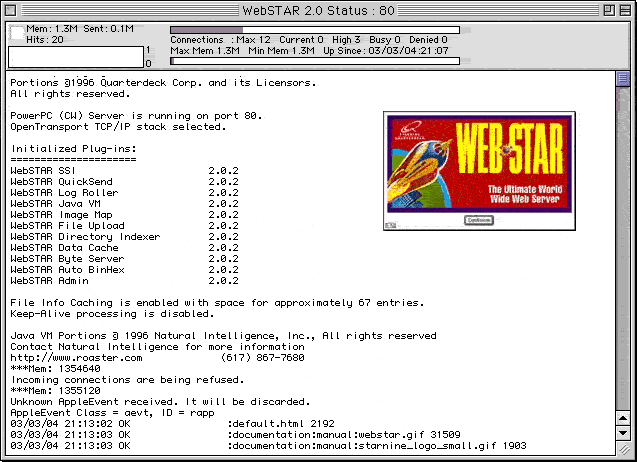Click the close box of WebSTAR Status window
The image size is (637, 462).
coord(11,10)
